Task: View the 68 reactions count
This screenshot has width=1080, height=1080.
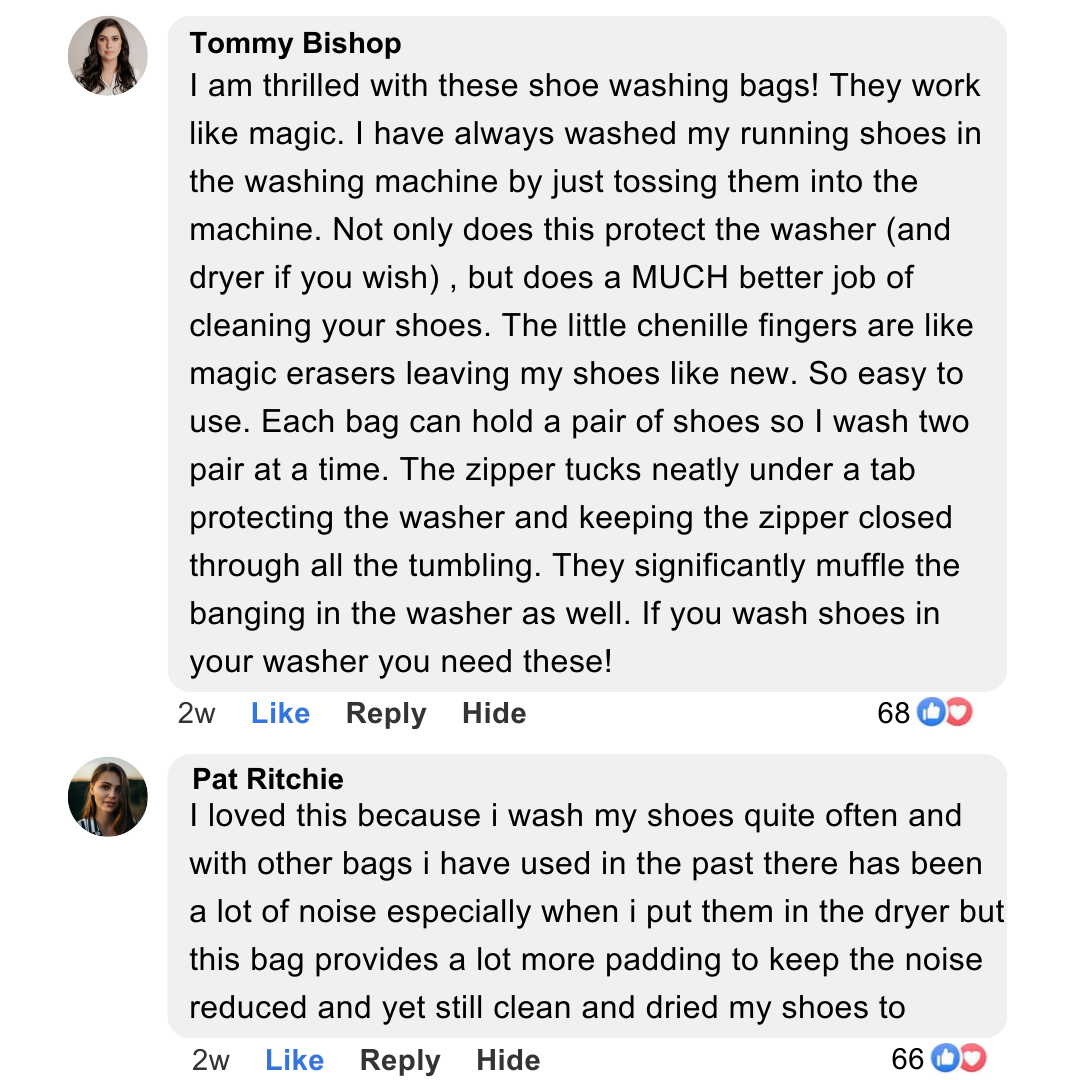Action: pyautogui.click(x=893, y=713)
